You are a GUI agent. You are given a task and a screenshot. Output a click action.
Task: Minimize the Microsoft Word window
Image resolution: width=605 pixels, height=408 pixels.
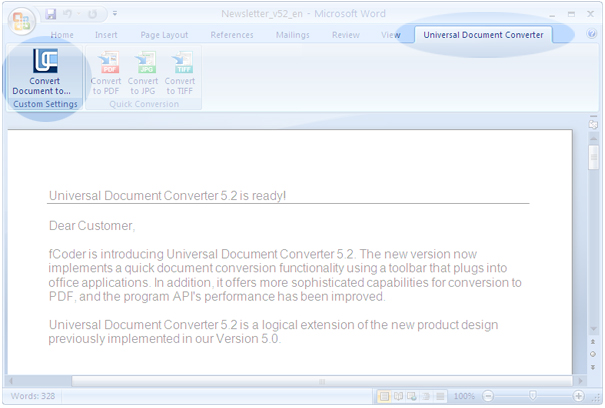[x=552, y=15]
